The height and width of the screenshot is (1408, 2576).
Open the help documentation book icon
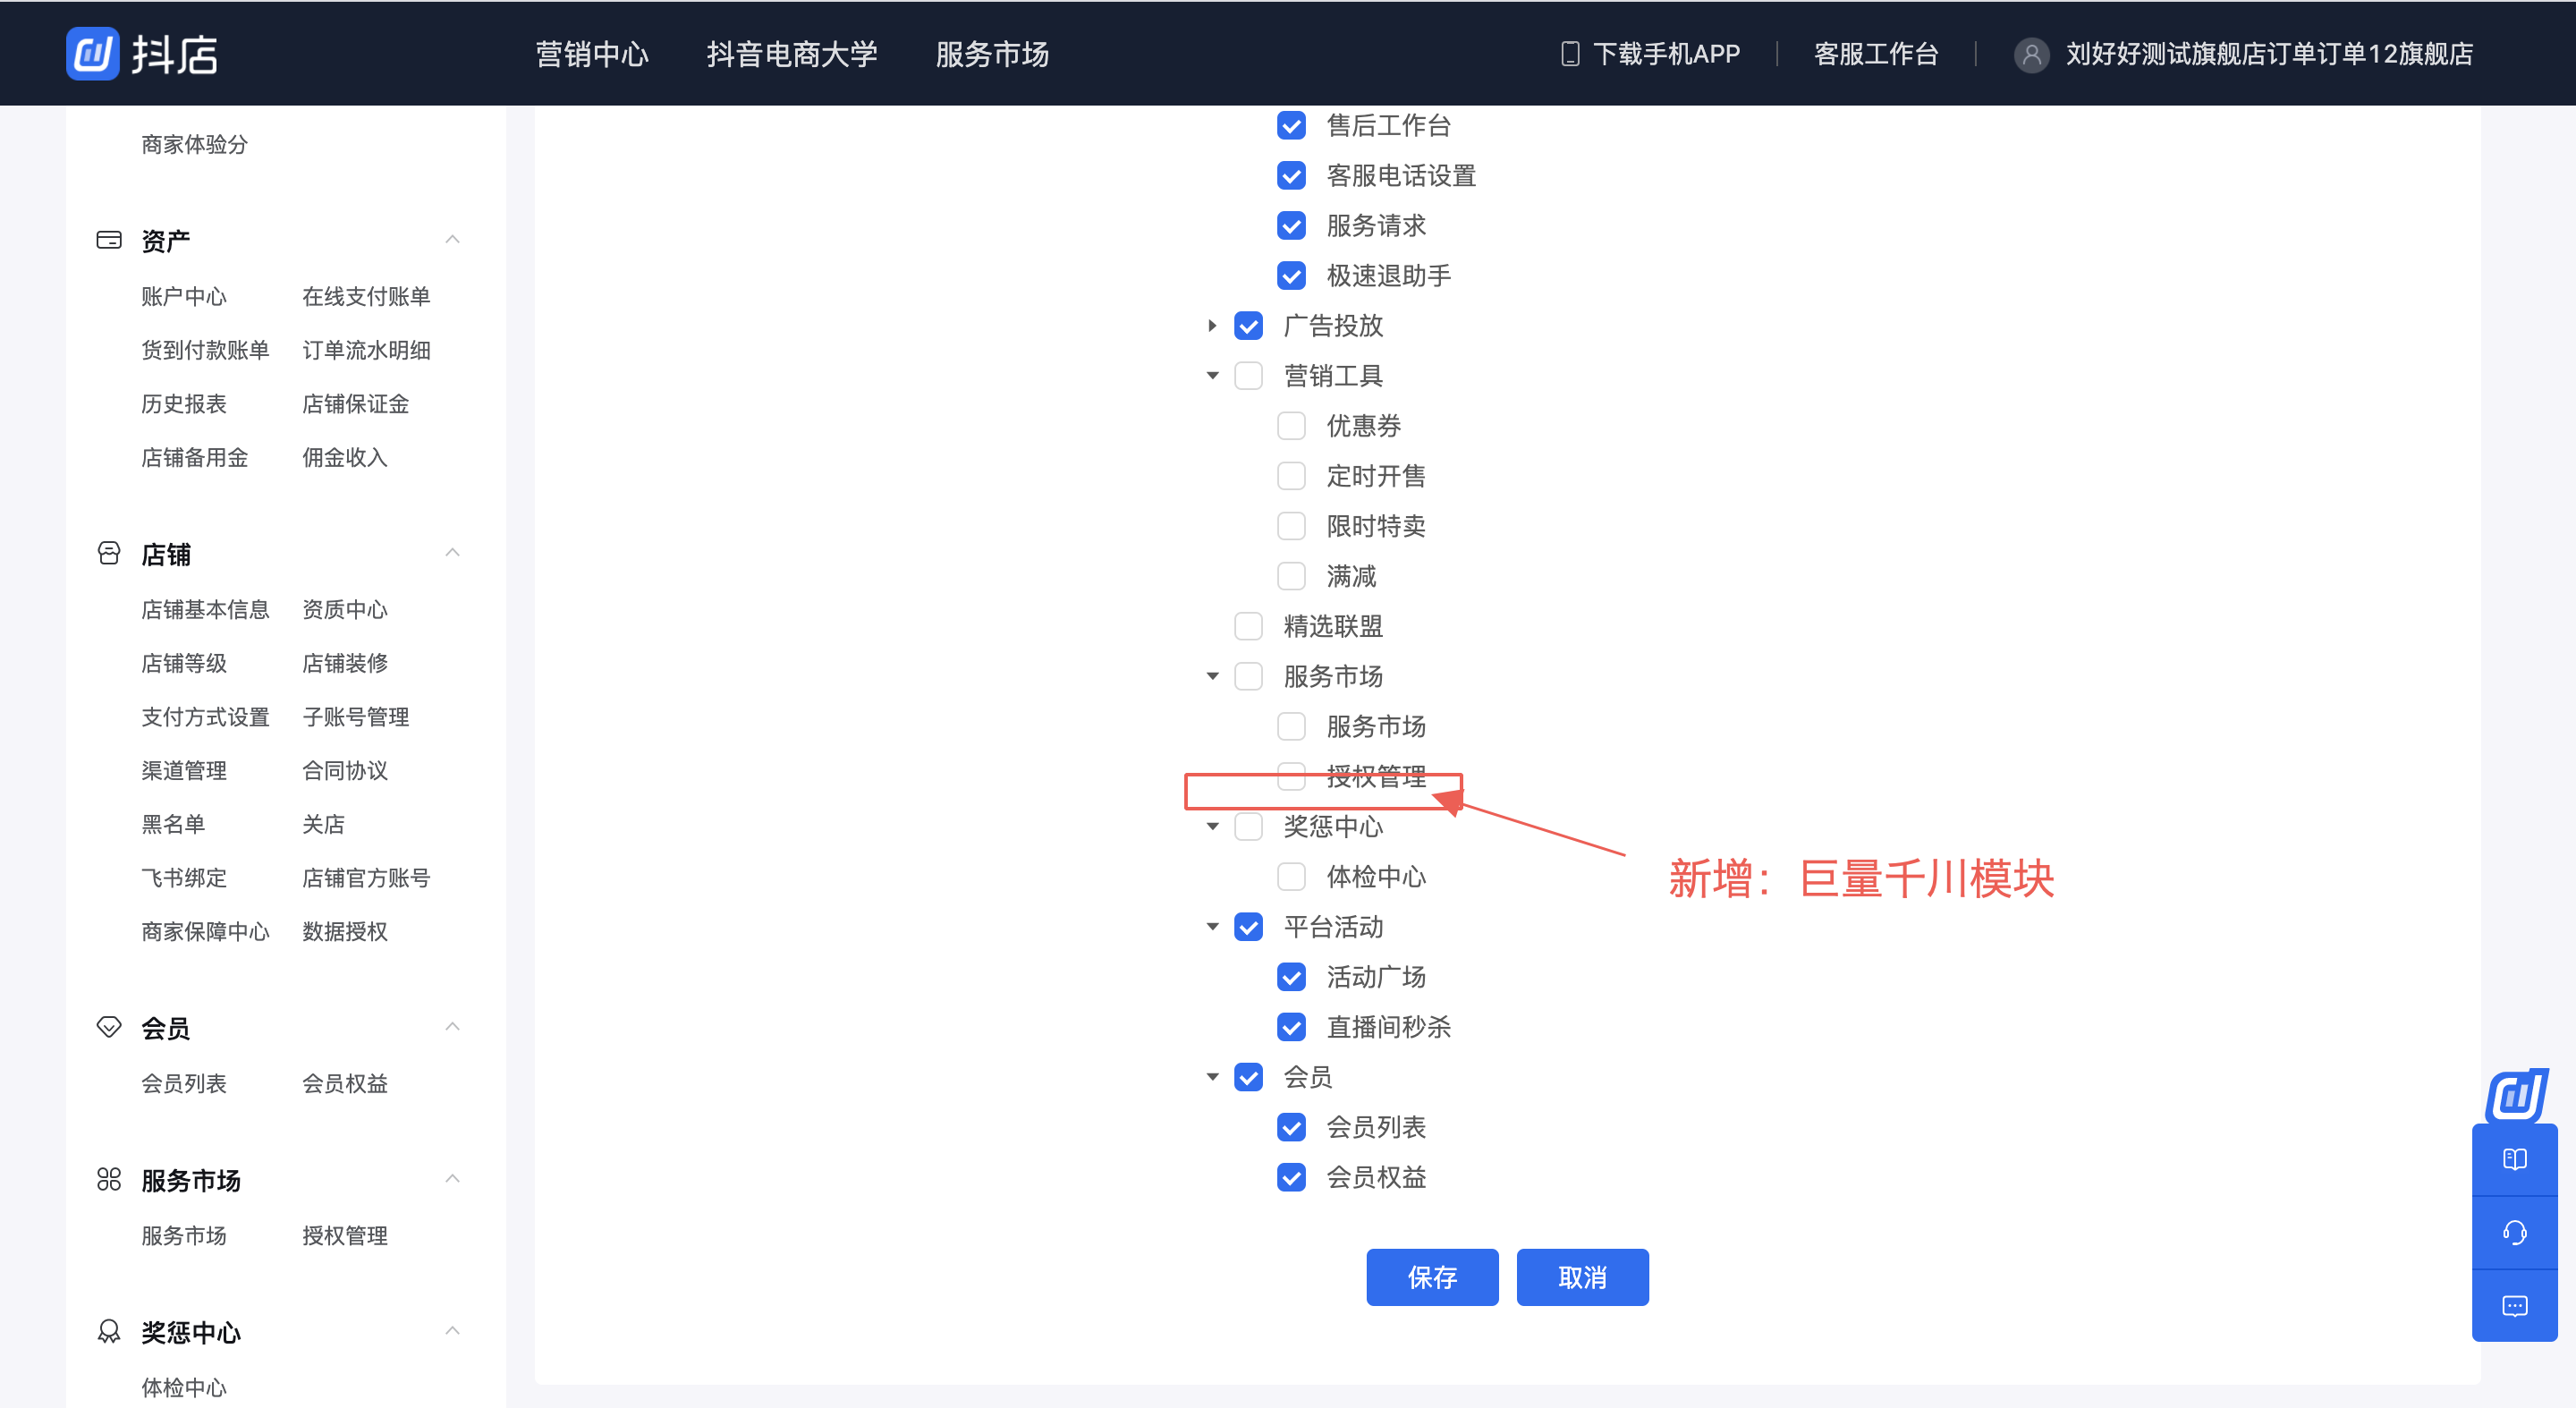pos(2515,1159)
